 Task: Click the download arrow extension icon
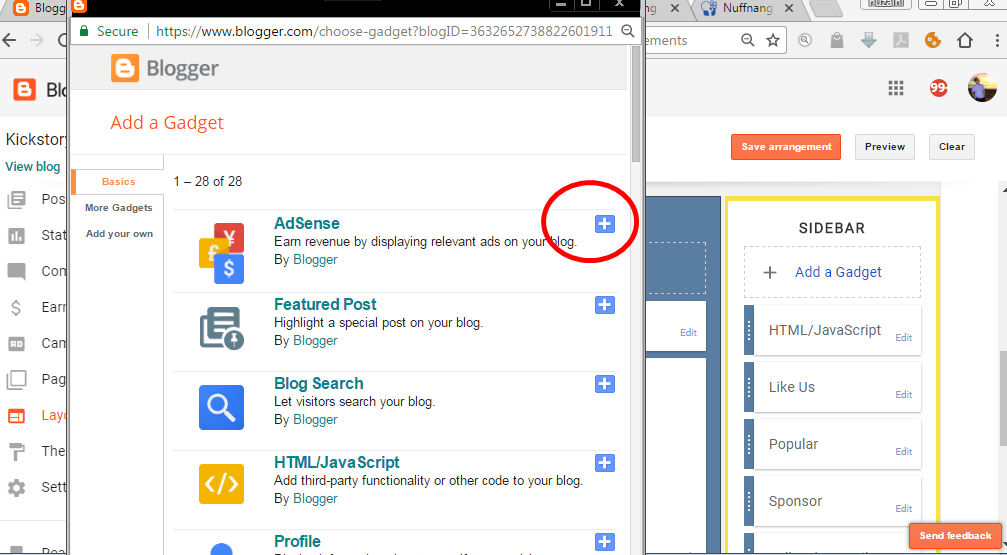point(868,40)
